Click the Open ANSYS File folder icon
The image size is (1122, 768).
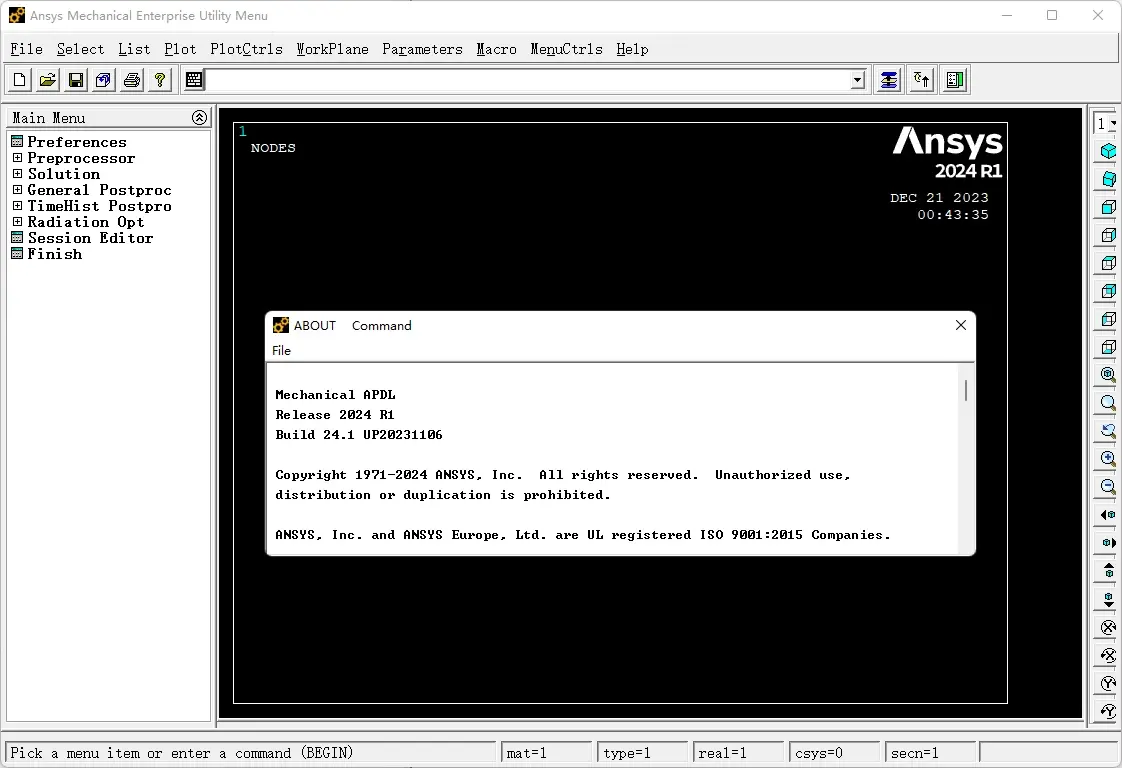[x=47, y=79]
